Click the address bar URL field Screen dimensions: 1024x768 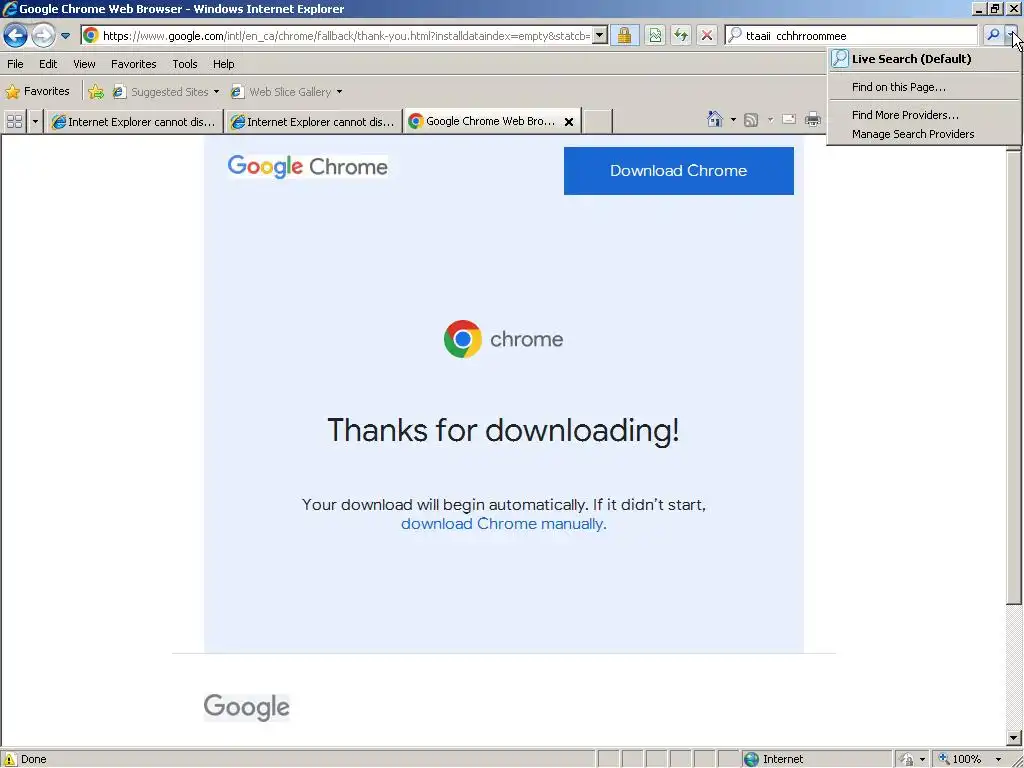click(x=337, y=35)
